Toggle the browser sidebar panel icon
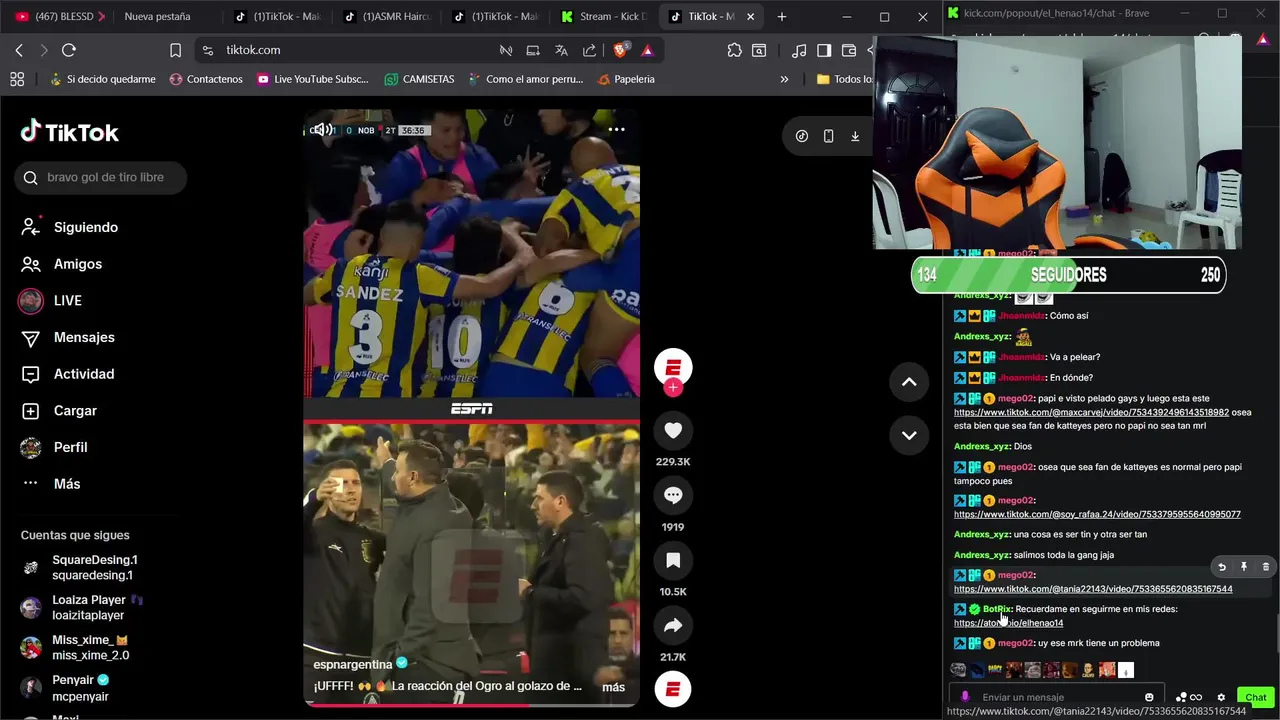 (x=824, y=50)
